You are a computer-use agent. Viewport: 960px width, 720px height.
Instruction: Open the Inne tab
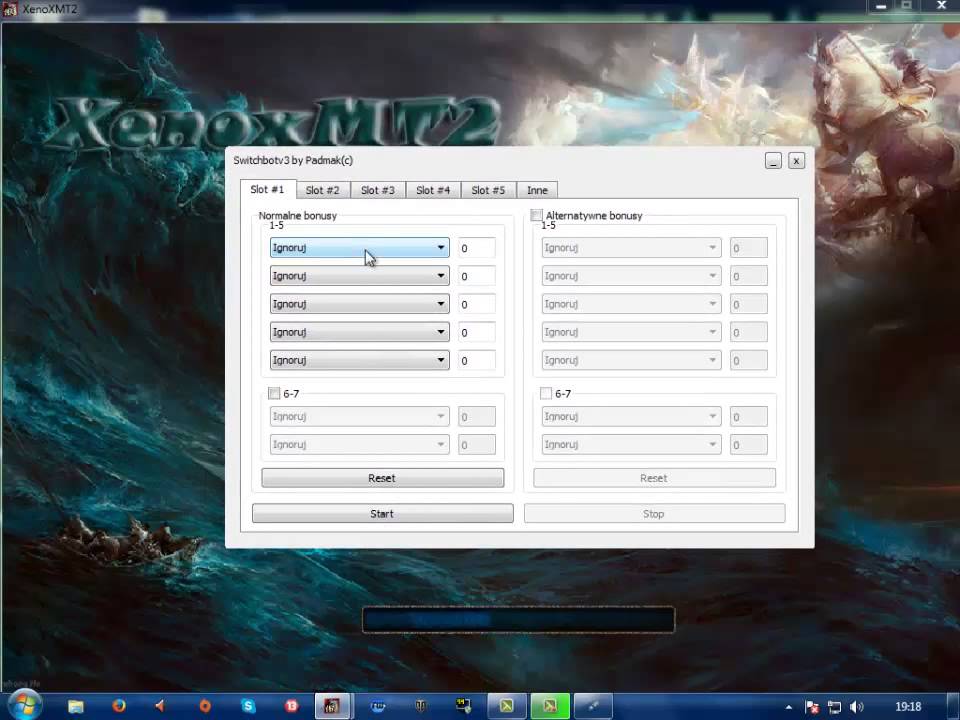tap(537, 190)
